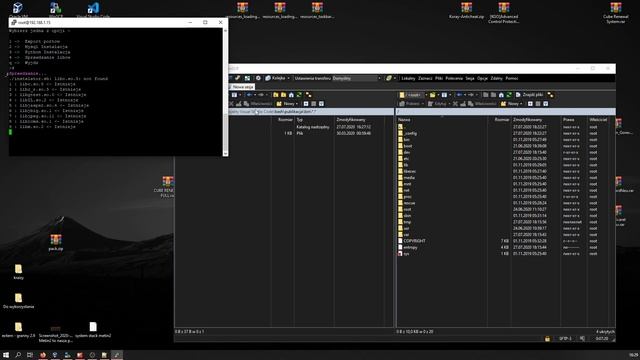Select the rescue folder in remote list
640x360 pixels.
click(409, 203)
